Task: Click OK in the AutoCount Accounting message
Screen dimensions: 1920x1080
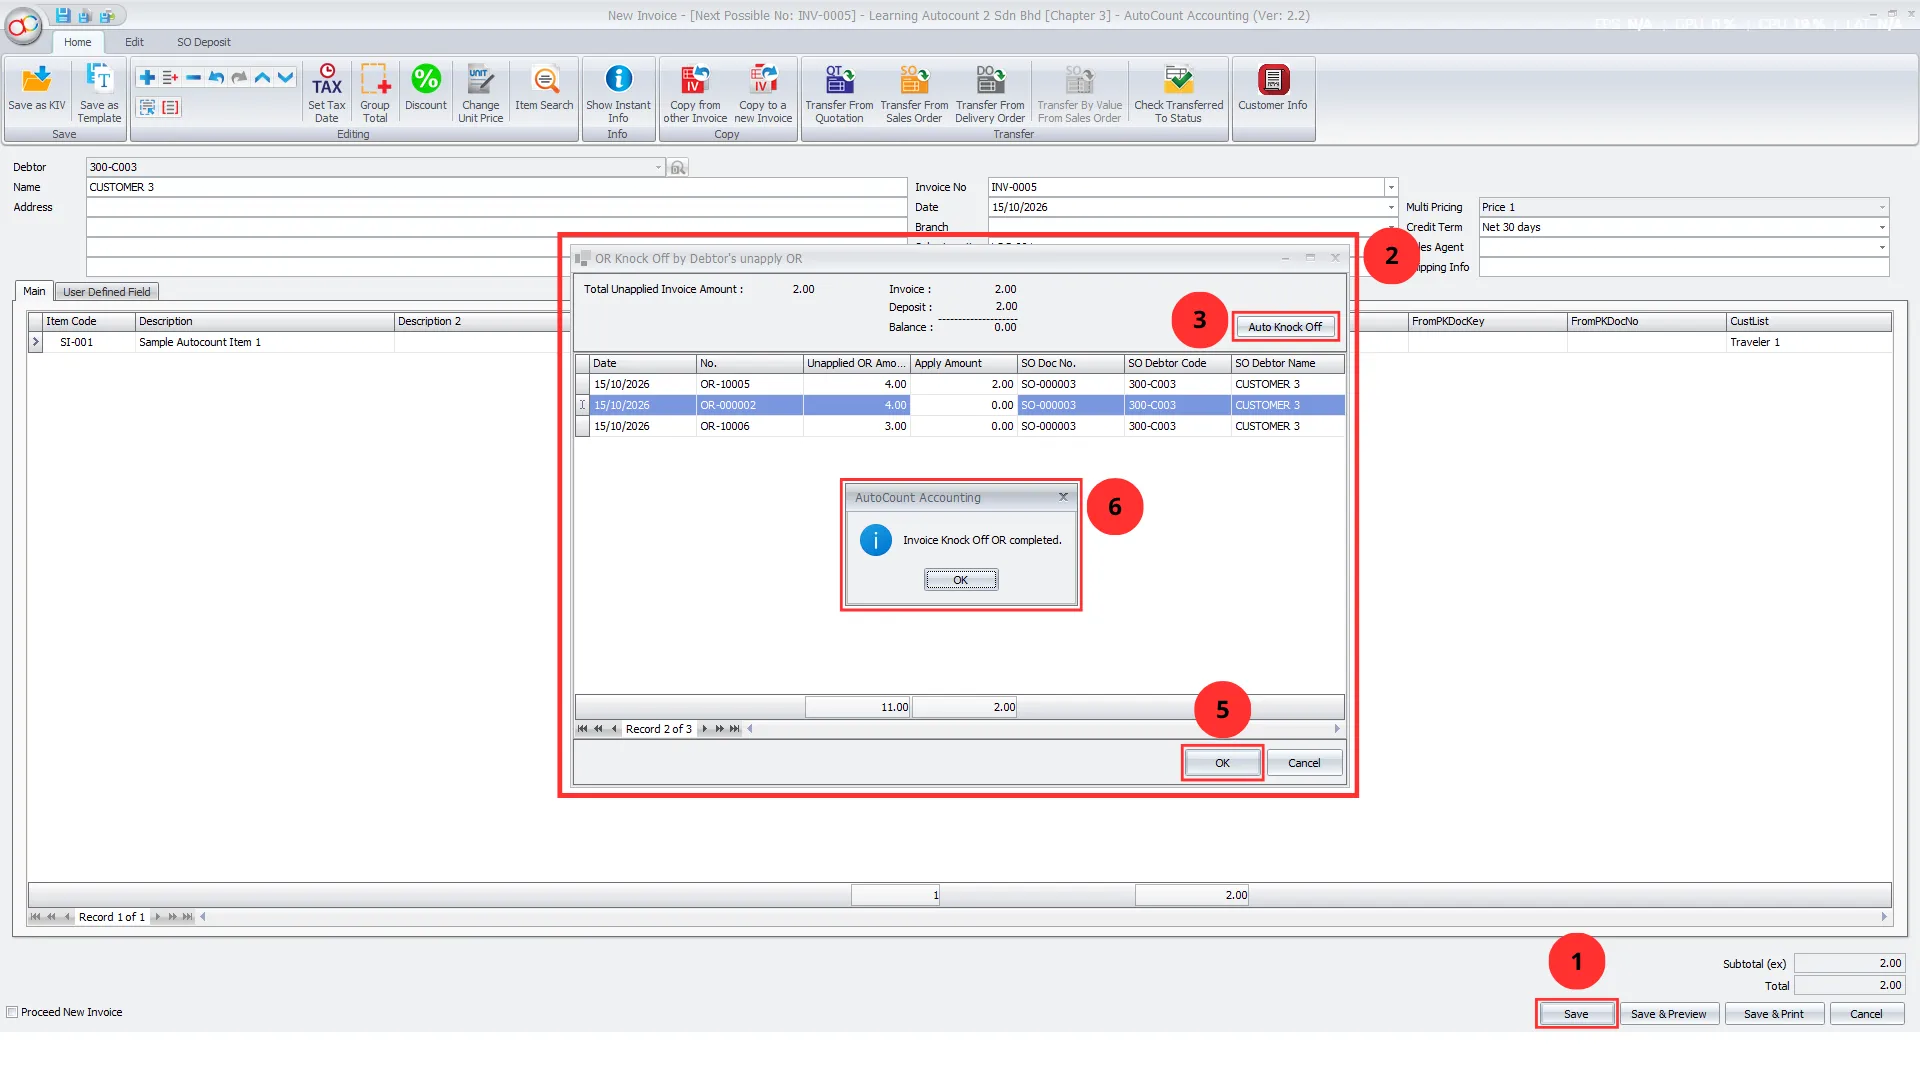Action: tap(960, 580)
